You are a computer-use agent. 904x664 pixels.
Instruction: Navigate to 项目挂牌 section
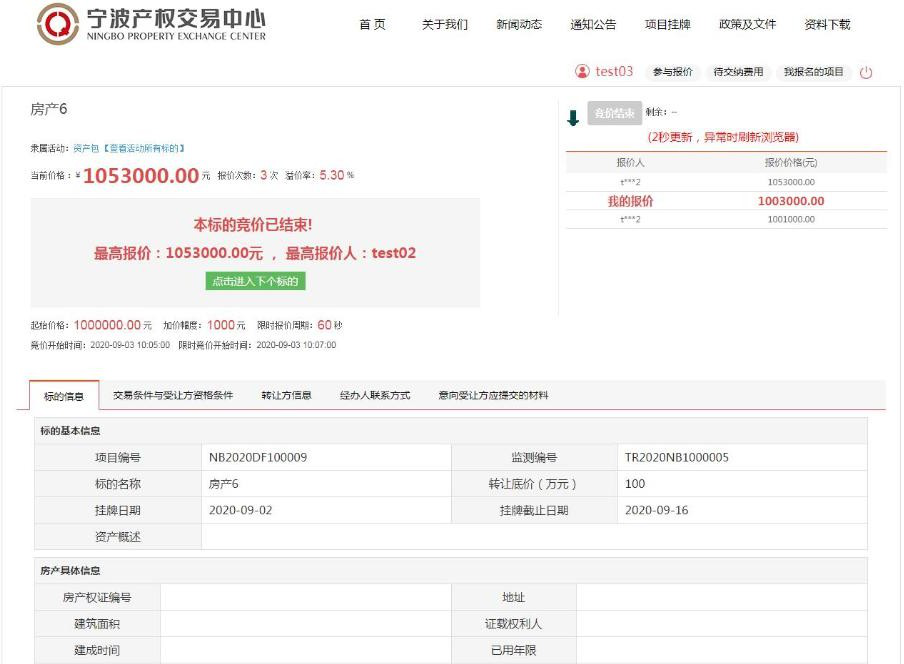[668, 25]
